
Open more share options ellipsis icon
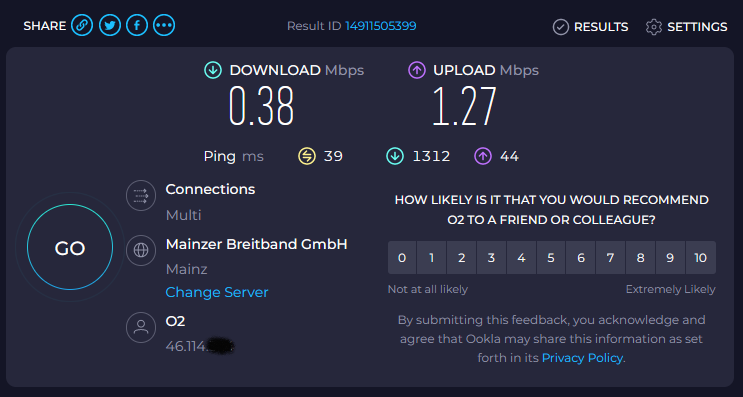pyautogui.click(x=164, y=26)
